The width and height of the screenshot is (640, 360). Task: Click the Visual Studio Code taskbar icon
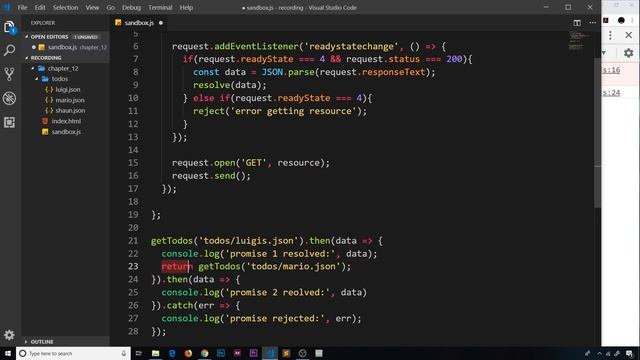point(270,353)
